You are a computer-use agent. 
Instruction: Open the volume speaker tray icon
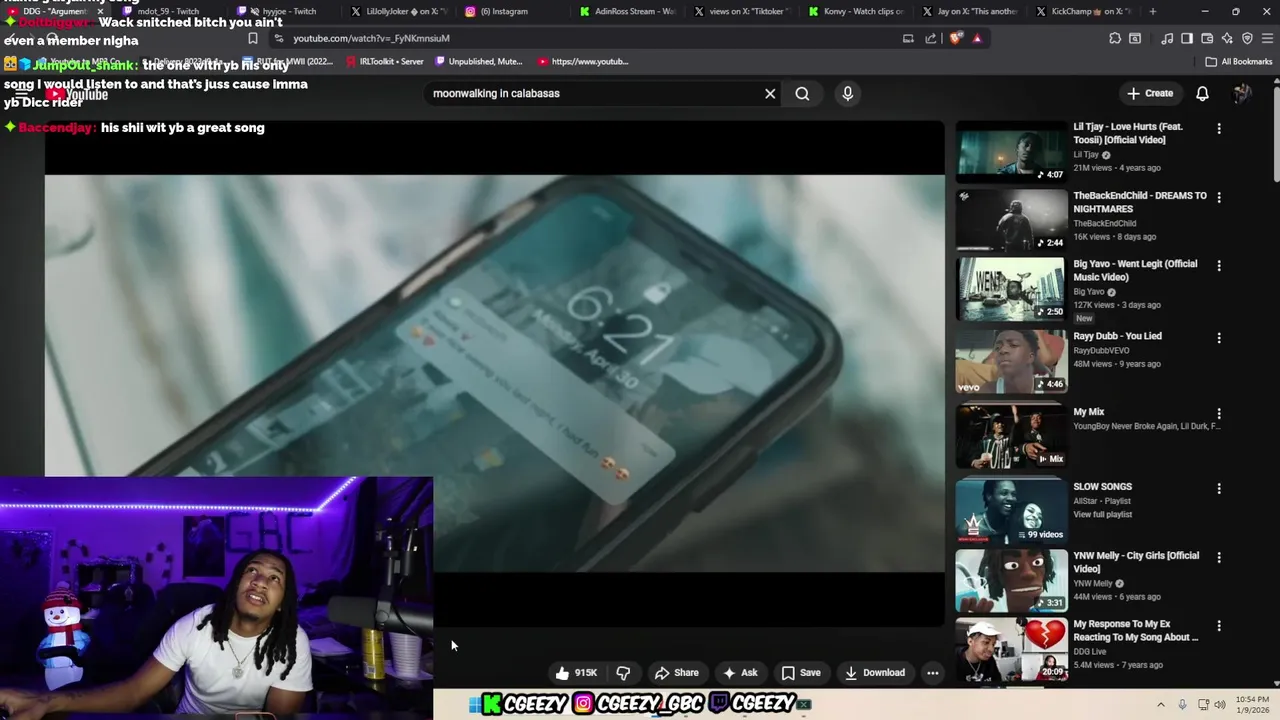(x=1220, y=704)
